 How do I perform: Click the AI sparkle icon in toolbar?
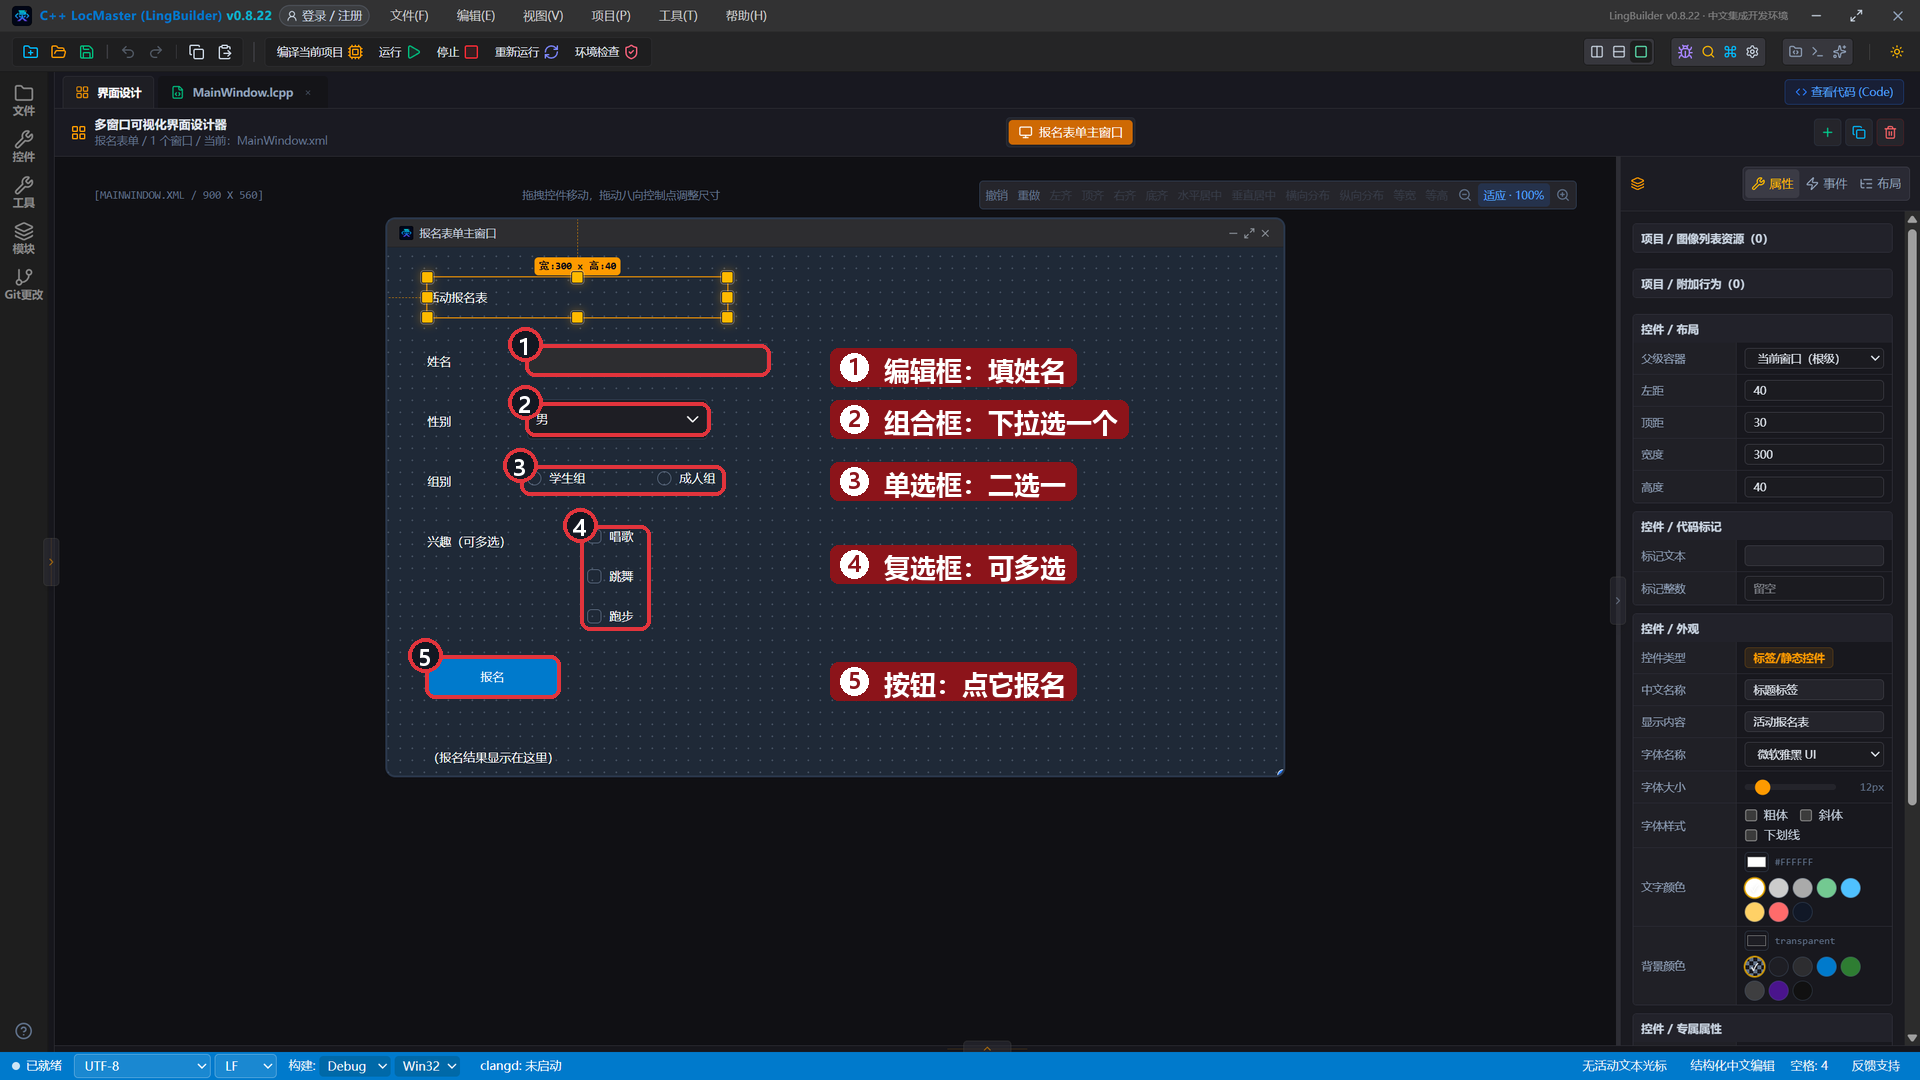point(1839,52)
